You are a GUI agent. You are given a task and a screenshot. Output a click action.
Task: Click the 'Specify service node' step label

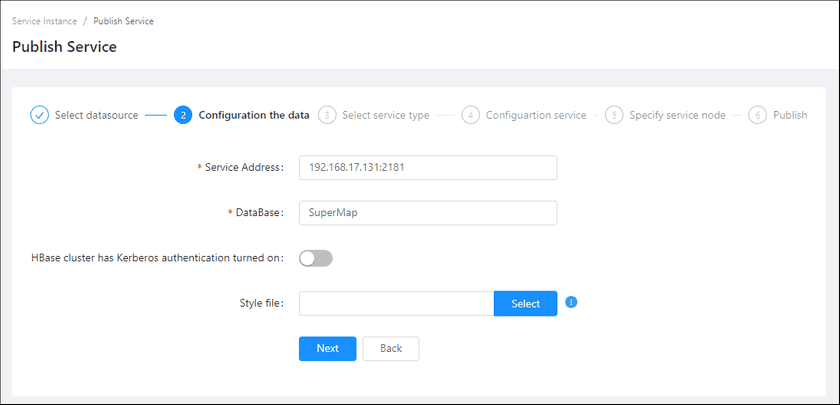click(677, 115)
